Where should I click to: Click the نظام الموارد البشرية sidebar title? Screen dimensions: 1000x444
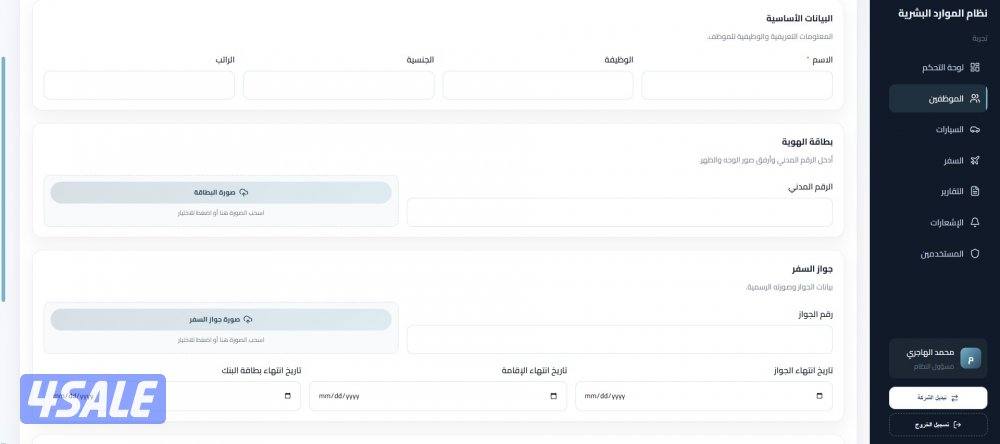(x=942, y=13)
